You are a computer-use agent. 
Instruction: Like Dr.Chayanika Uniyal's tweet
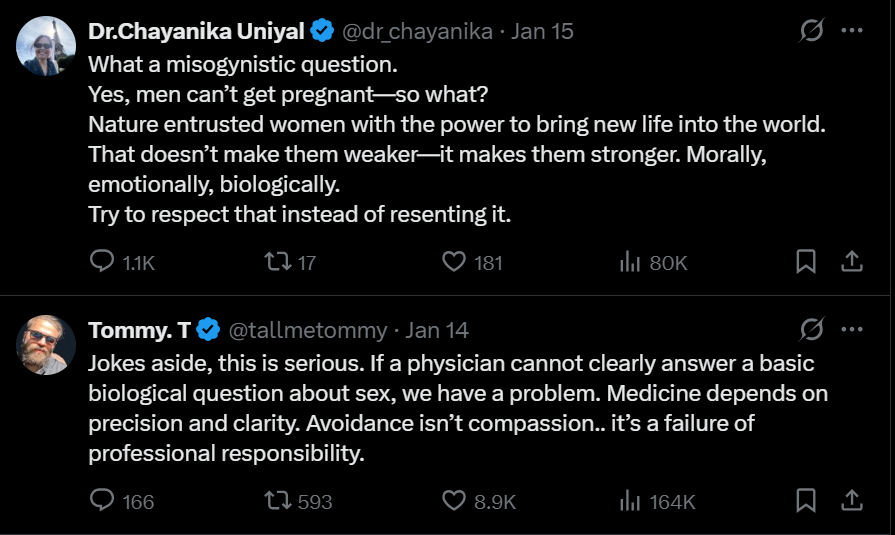coord(454,262)
